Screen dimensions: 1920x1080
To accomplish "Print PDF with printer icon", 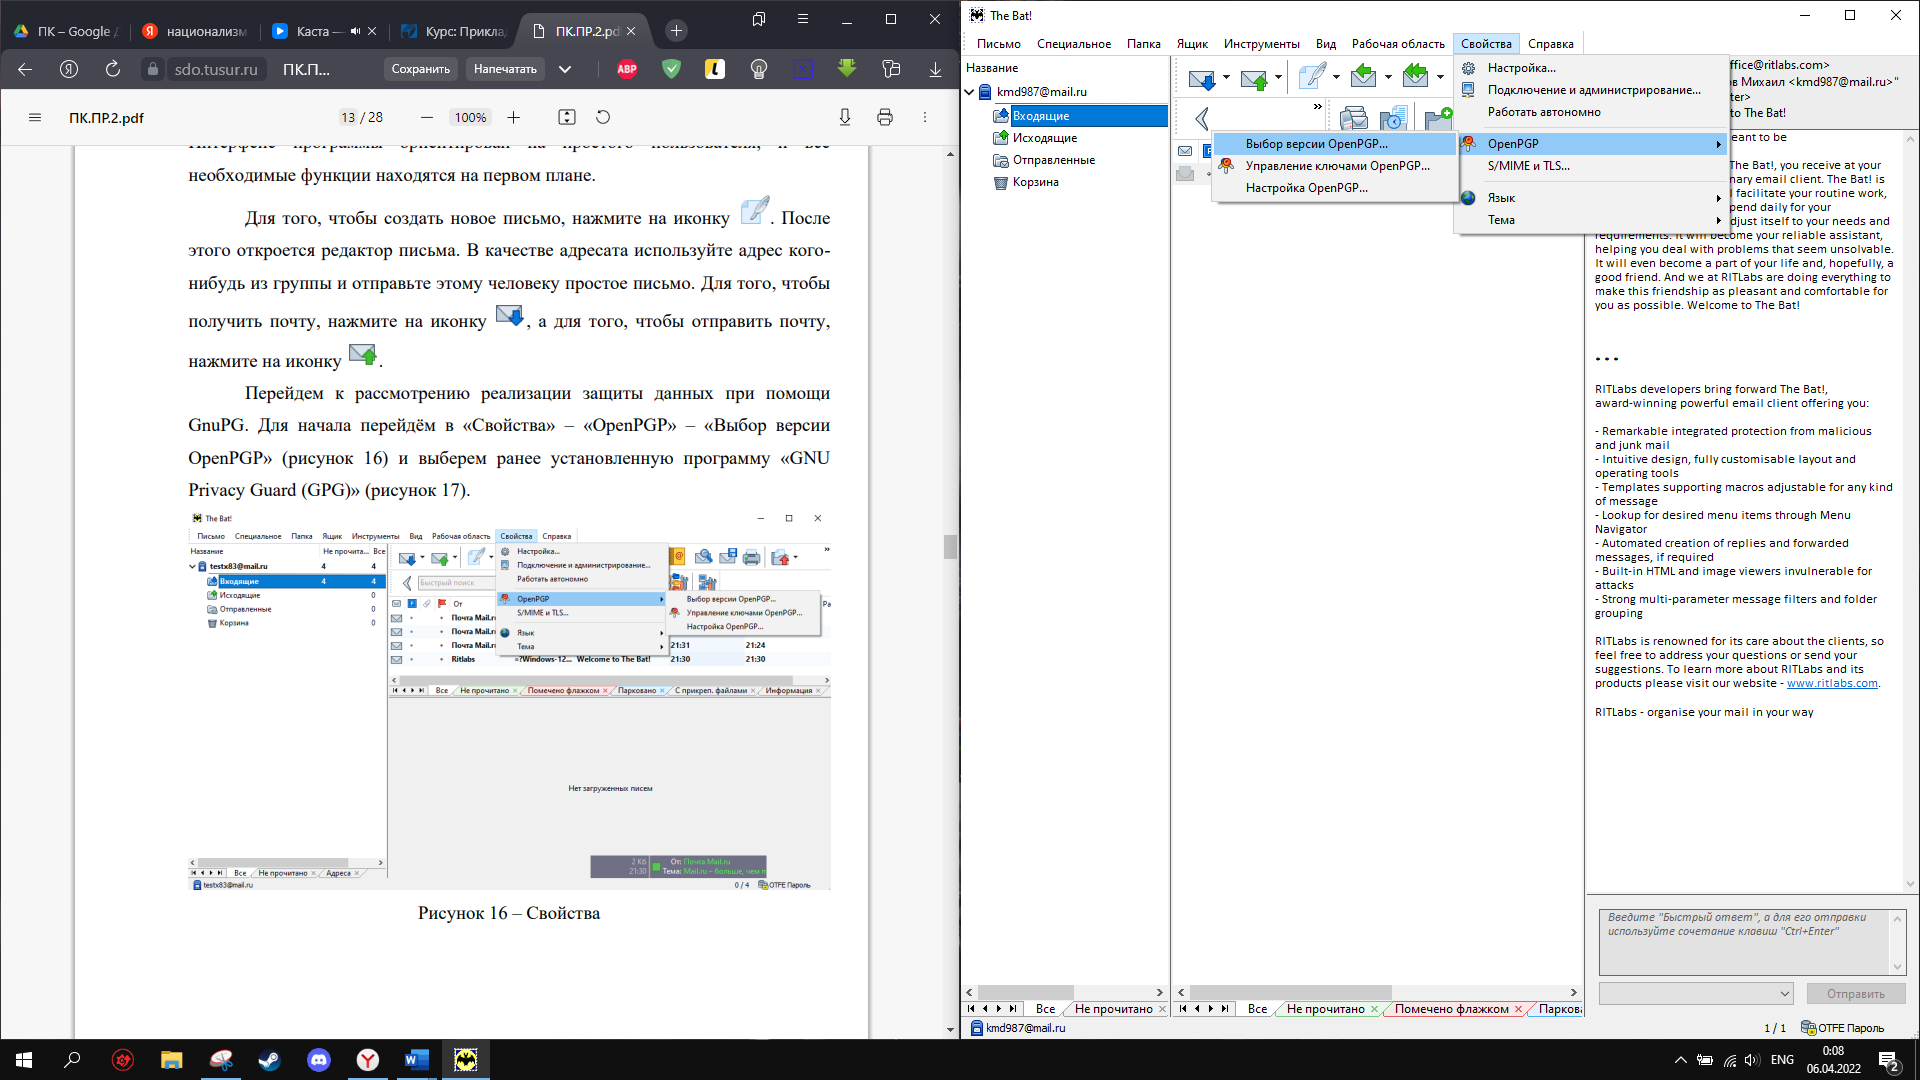I will tap(884, 117).
